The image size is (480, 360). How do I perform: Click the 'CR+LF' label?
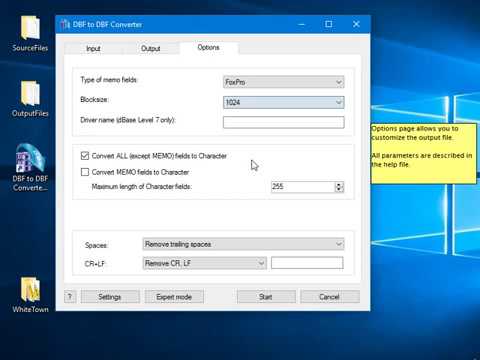pos(95,264)
